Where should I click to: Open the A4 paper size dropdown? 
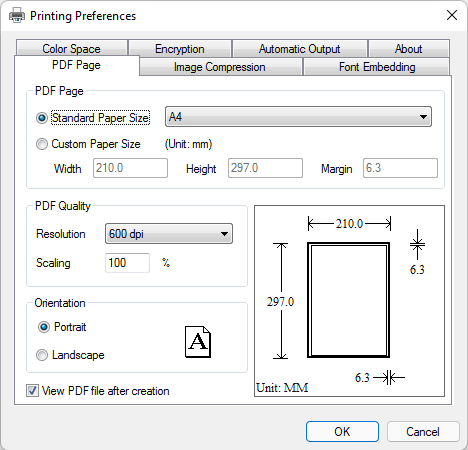(298, 117)
